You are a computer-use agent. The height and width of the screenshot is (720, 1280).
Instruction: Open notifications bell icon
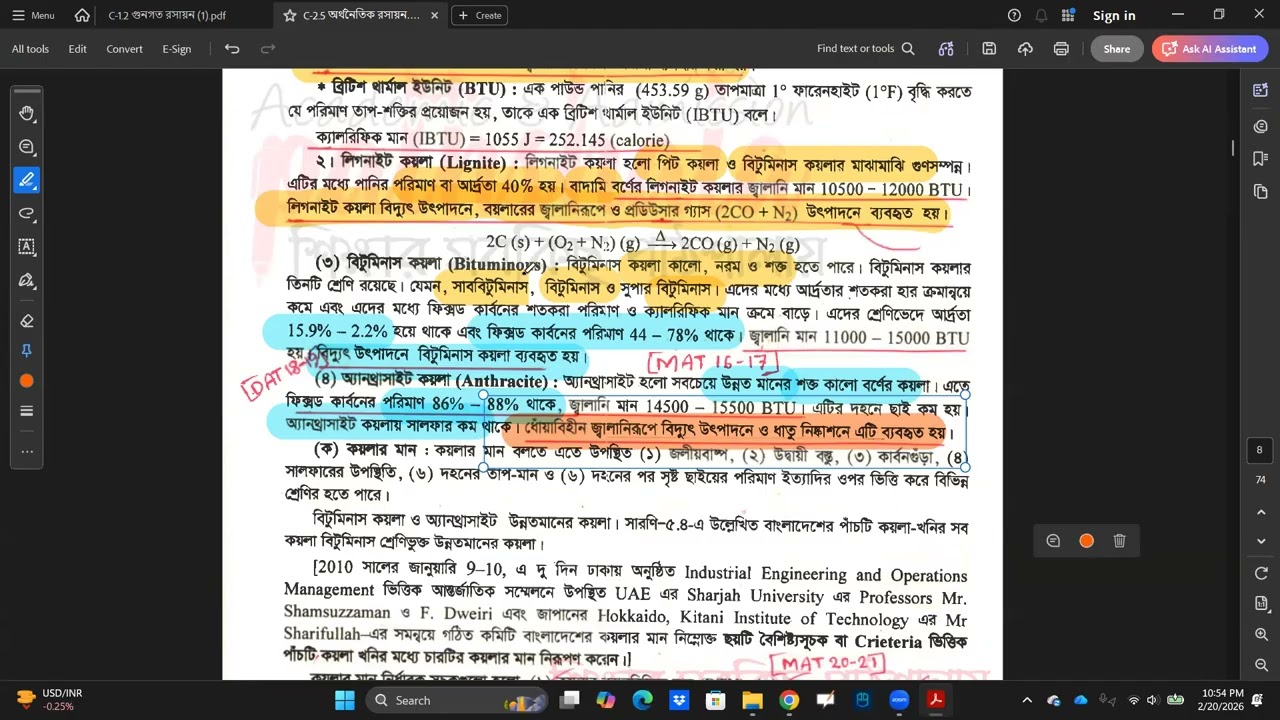(x=1041, y=15)
